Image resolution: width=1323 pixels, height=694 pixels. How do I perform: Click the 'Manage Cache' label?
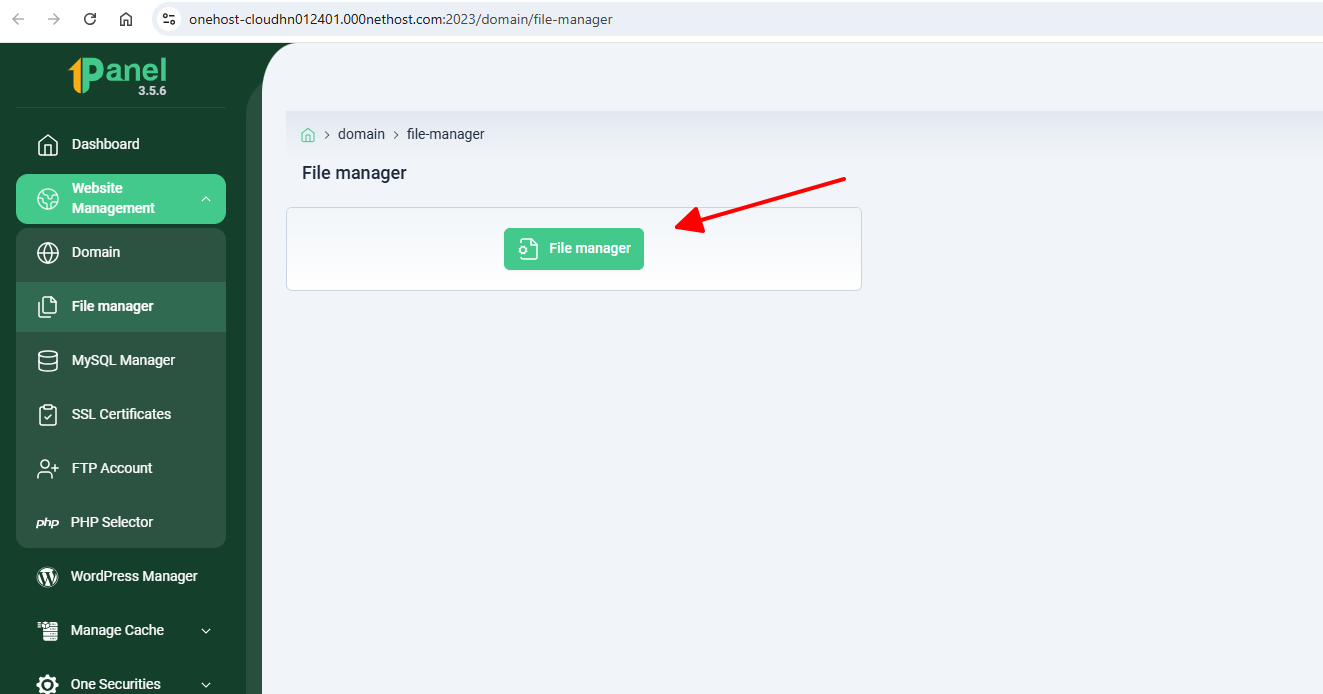pyautogui.click(x=117, y=630)
